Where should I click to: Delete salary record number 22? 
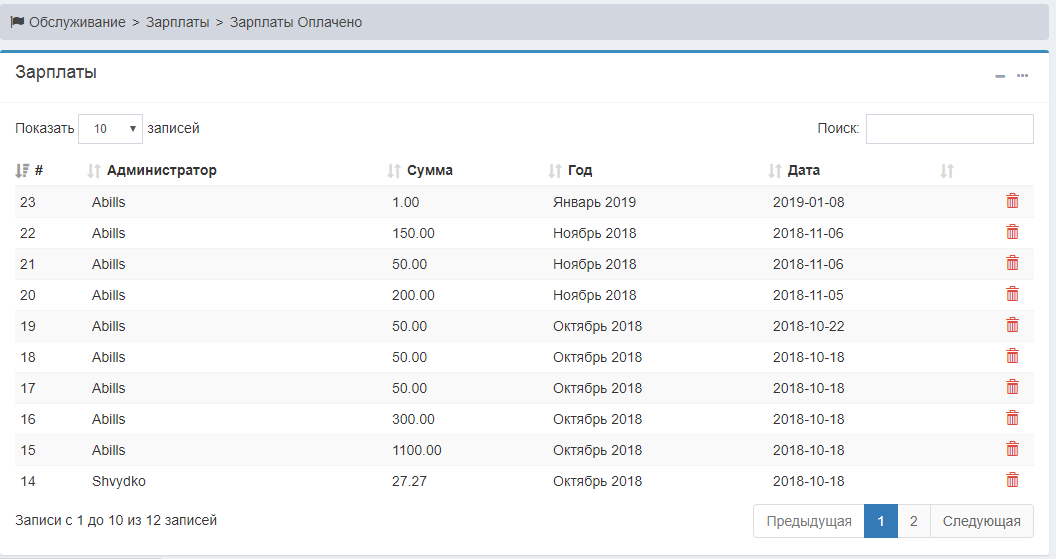[x=1012, y=232]
